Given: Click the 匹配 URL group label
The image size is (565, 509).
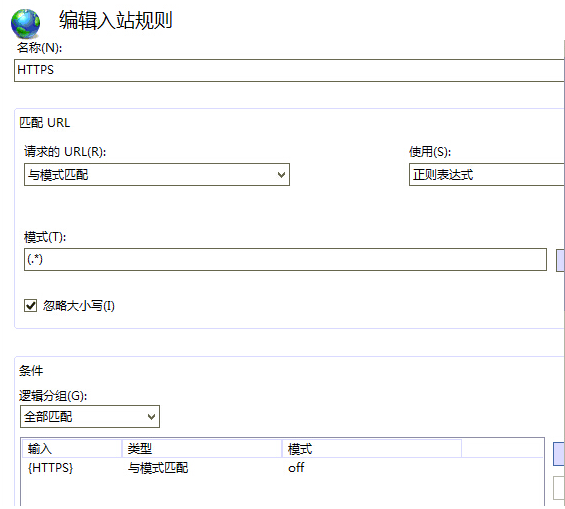Looking at the screenshot, I should click(x=45, y=123).
